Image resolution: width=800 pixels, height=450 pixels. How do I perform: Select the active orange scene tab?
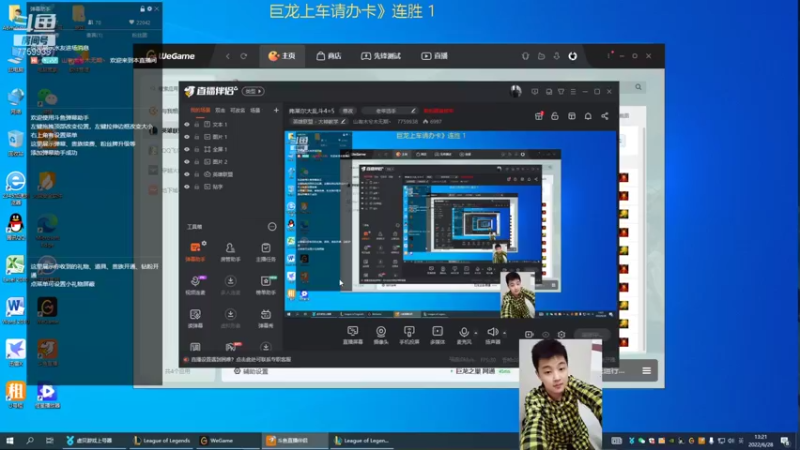[200, 110]
